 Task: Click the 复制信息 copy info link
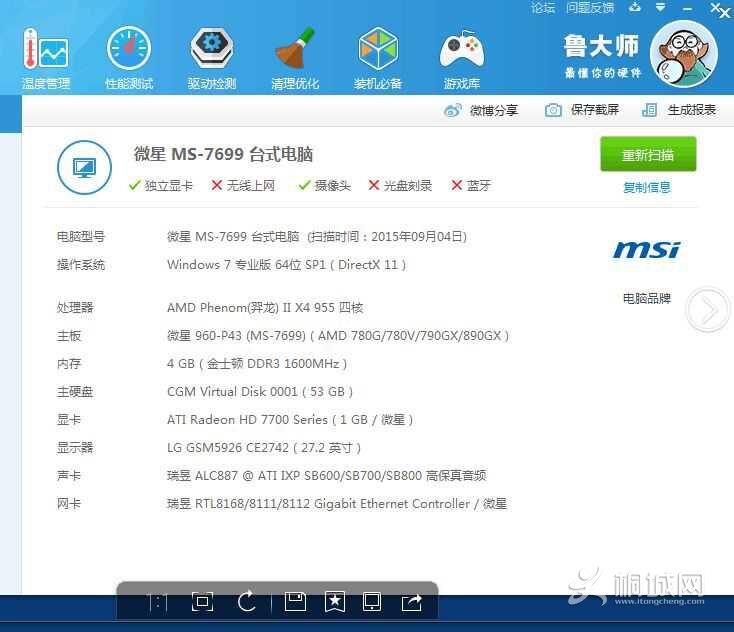647,188
